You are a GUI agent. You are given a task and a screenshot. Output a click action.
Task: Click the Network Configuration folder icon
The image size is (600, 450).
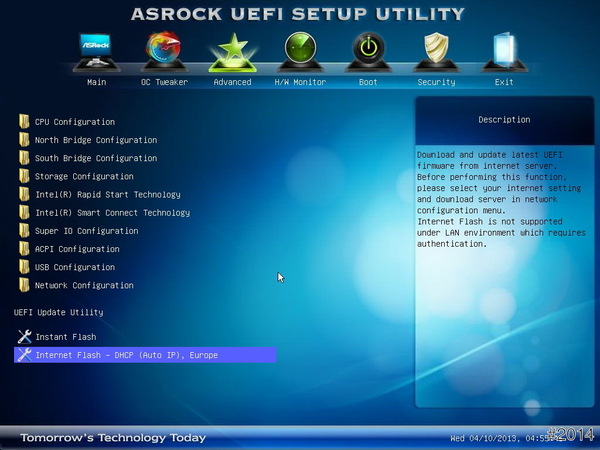pyautogui.click(x=24, y=285)
